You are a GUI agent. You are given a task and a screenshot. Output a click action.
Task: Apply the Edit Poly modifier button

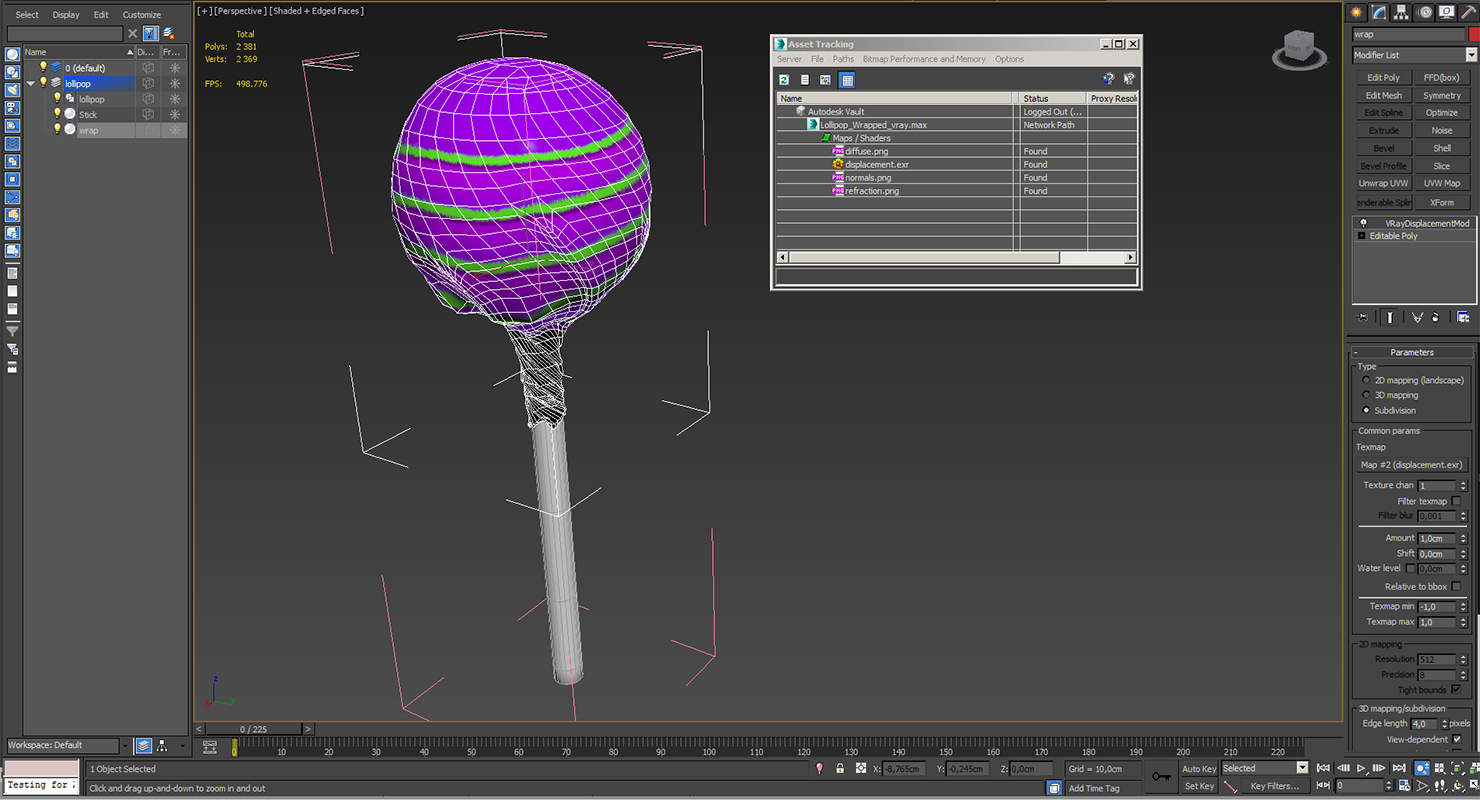(x=1384, y=78)
